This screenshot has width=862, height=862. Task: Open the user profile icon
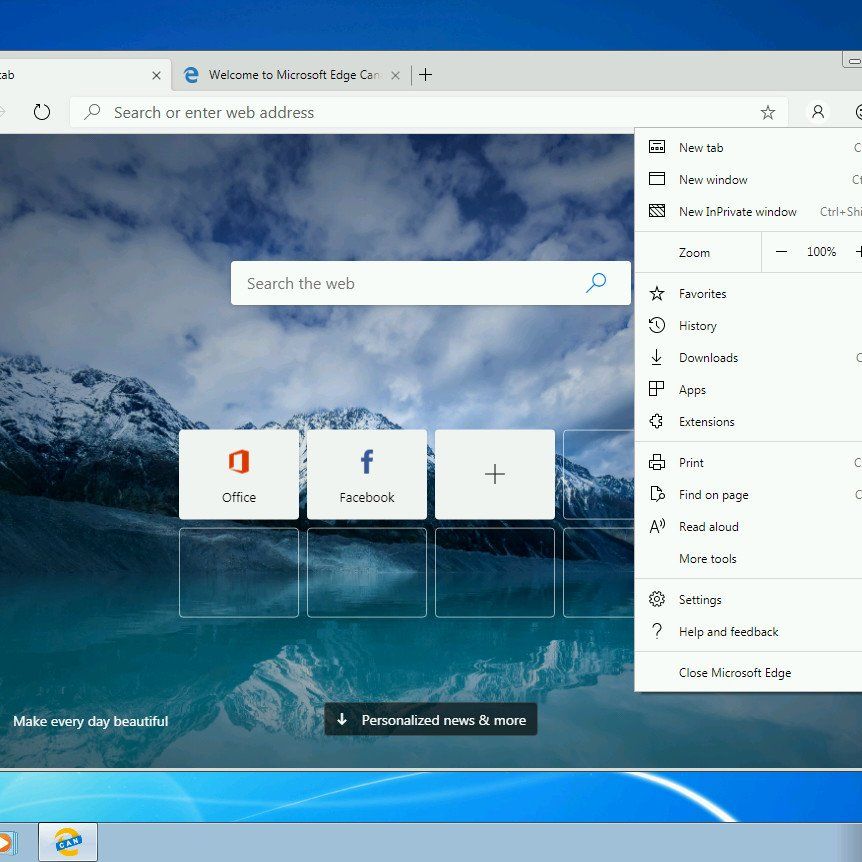click(x=818, y=112)
